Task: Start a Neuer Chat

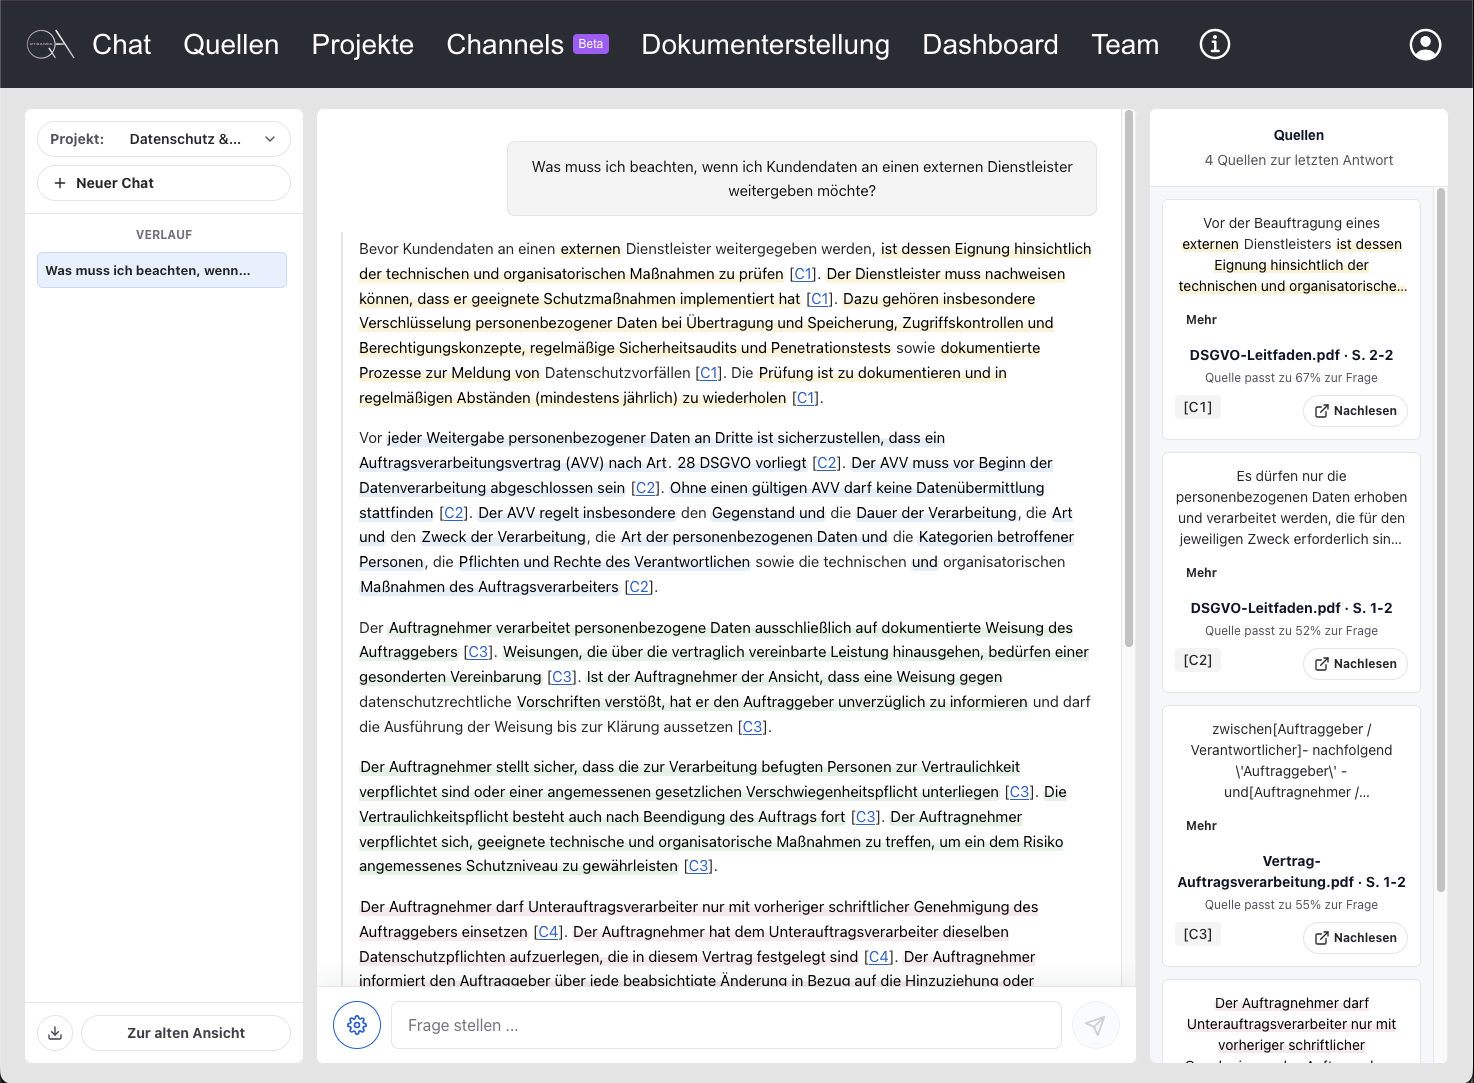Action: click(164, 183)
